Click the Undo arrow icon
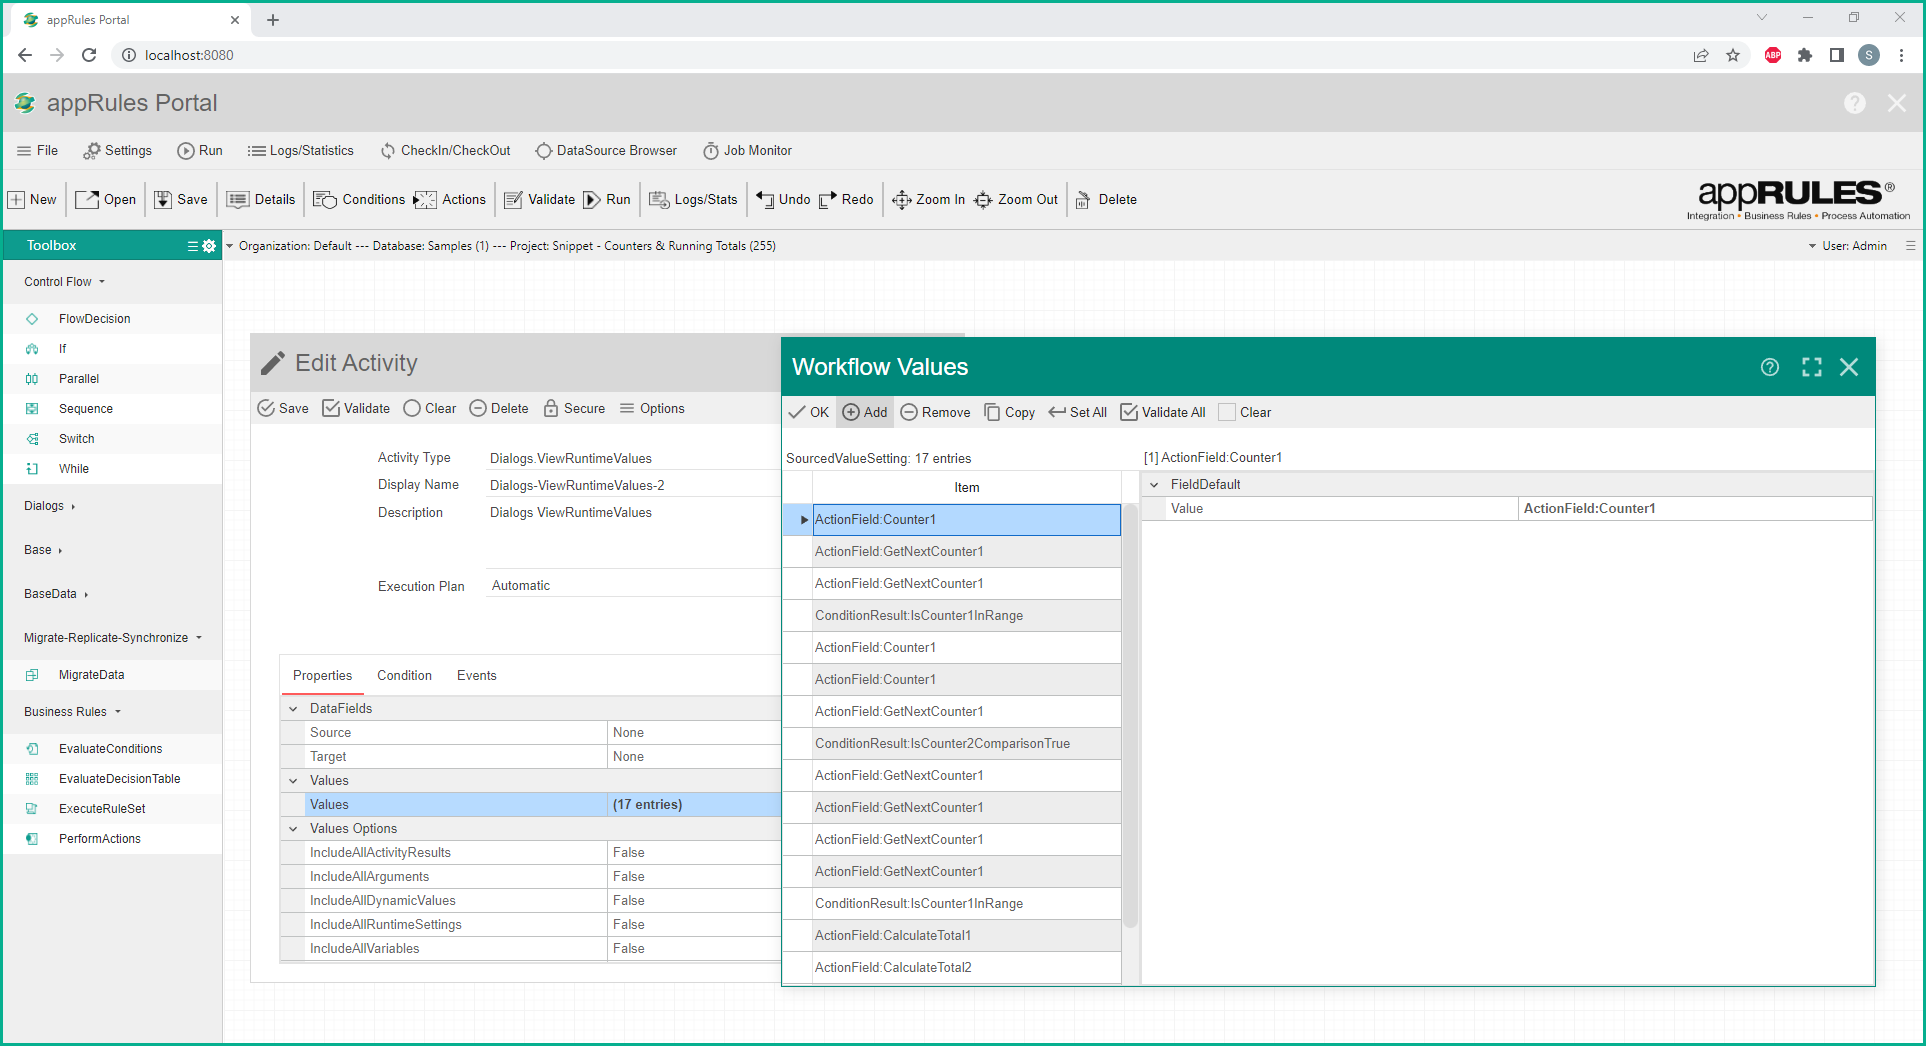 click(765, 200)
